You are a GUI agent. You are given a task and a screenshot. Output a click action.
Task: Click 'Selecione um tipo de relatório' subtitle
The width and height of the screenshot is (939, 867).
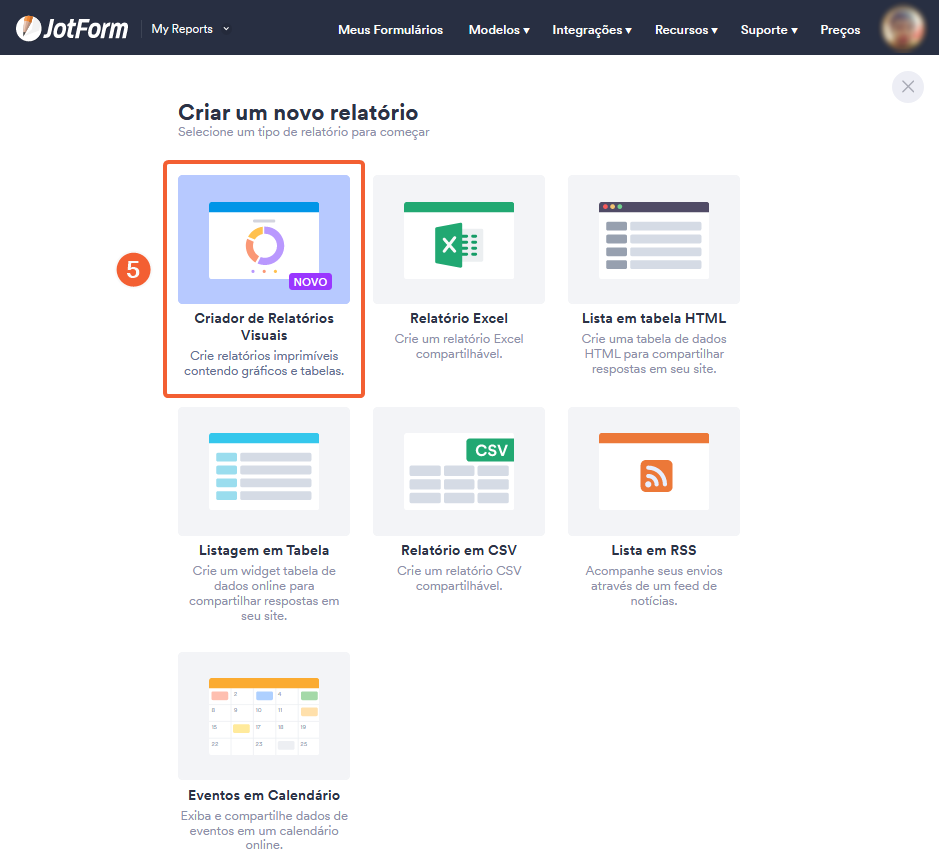[x=304, y=132]
